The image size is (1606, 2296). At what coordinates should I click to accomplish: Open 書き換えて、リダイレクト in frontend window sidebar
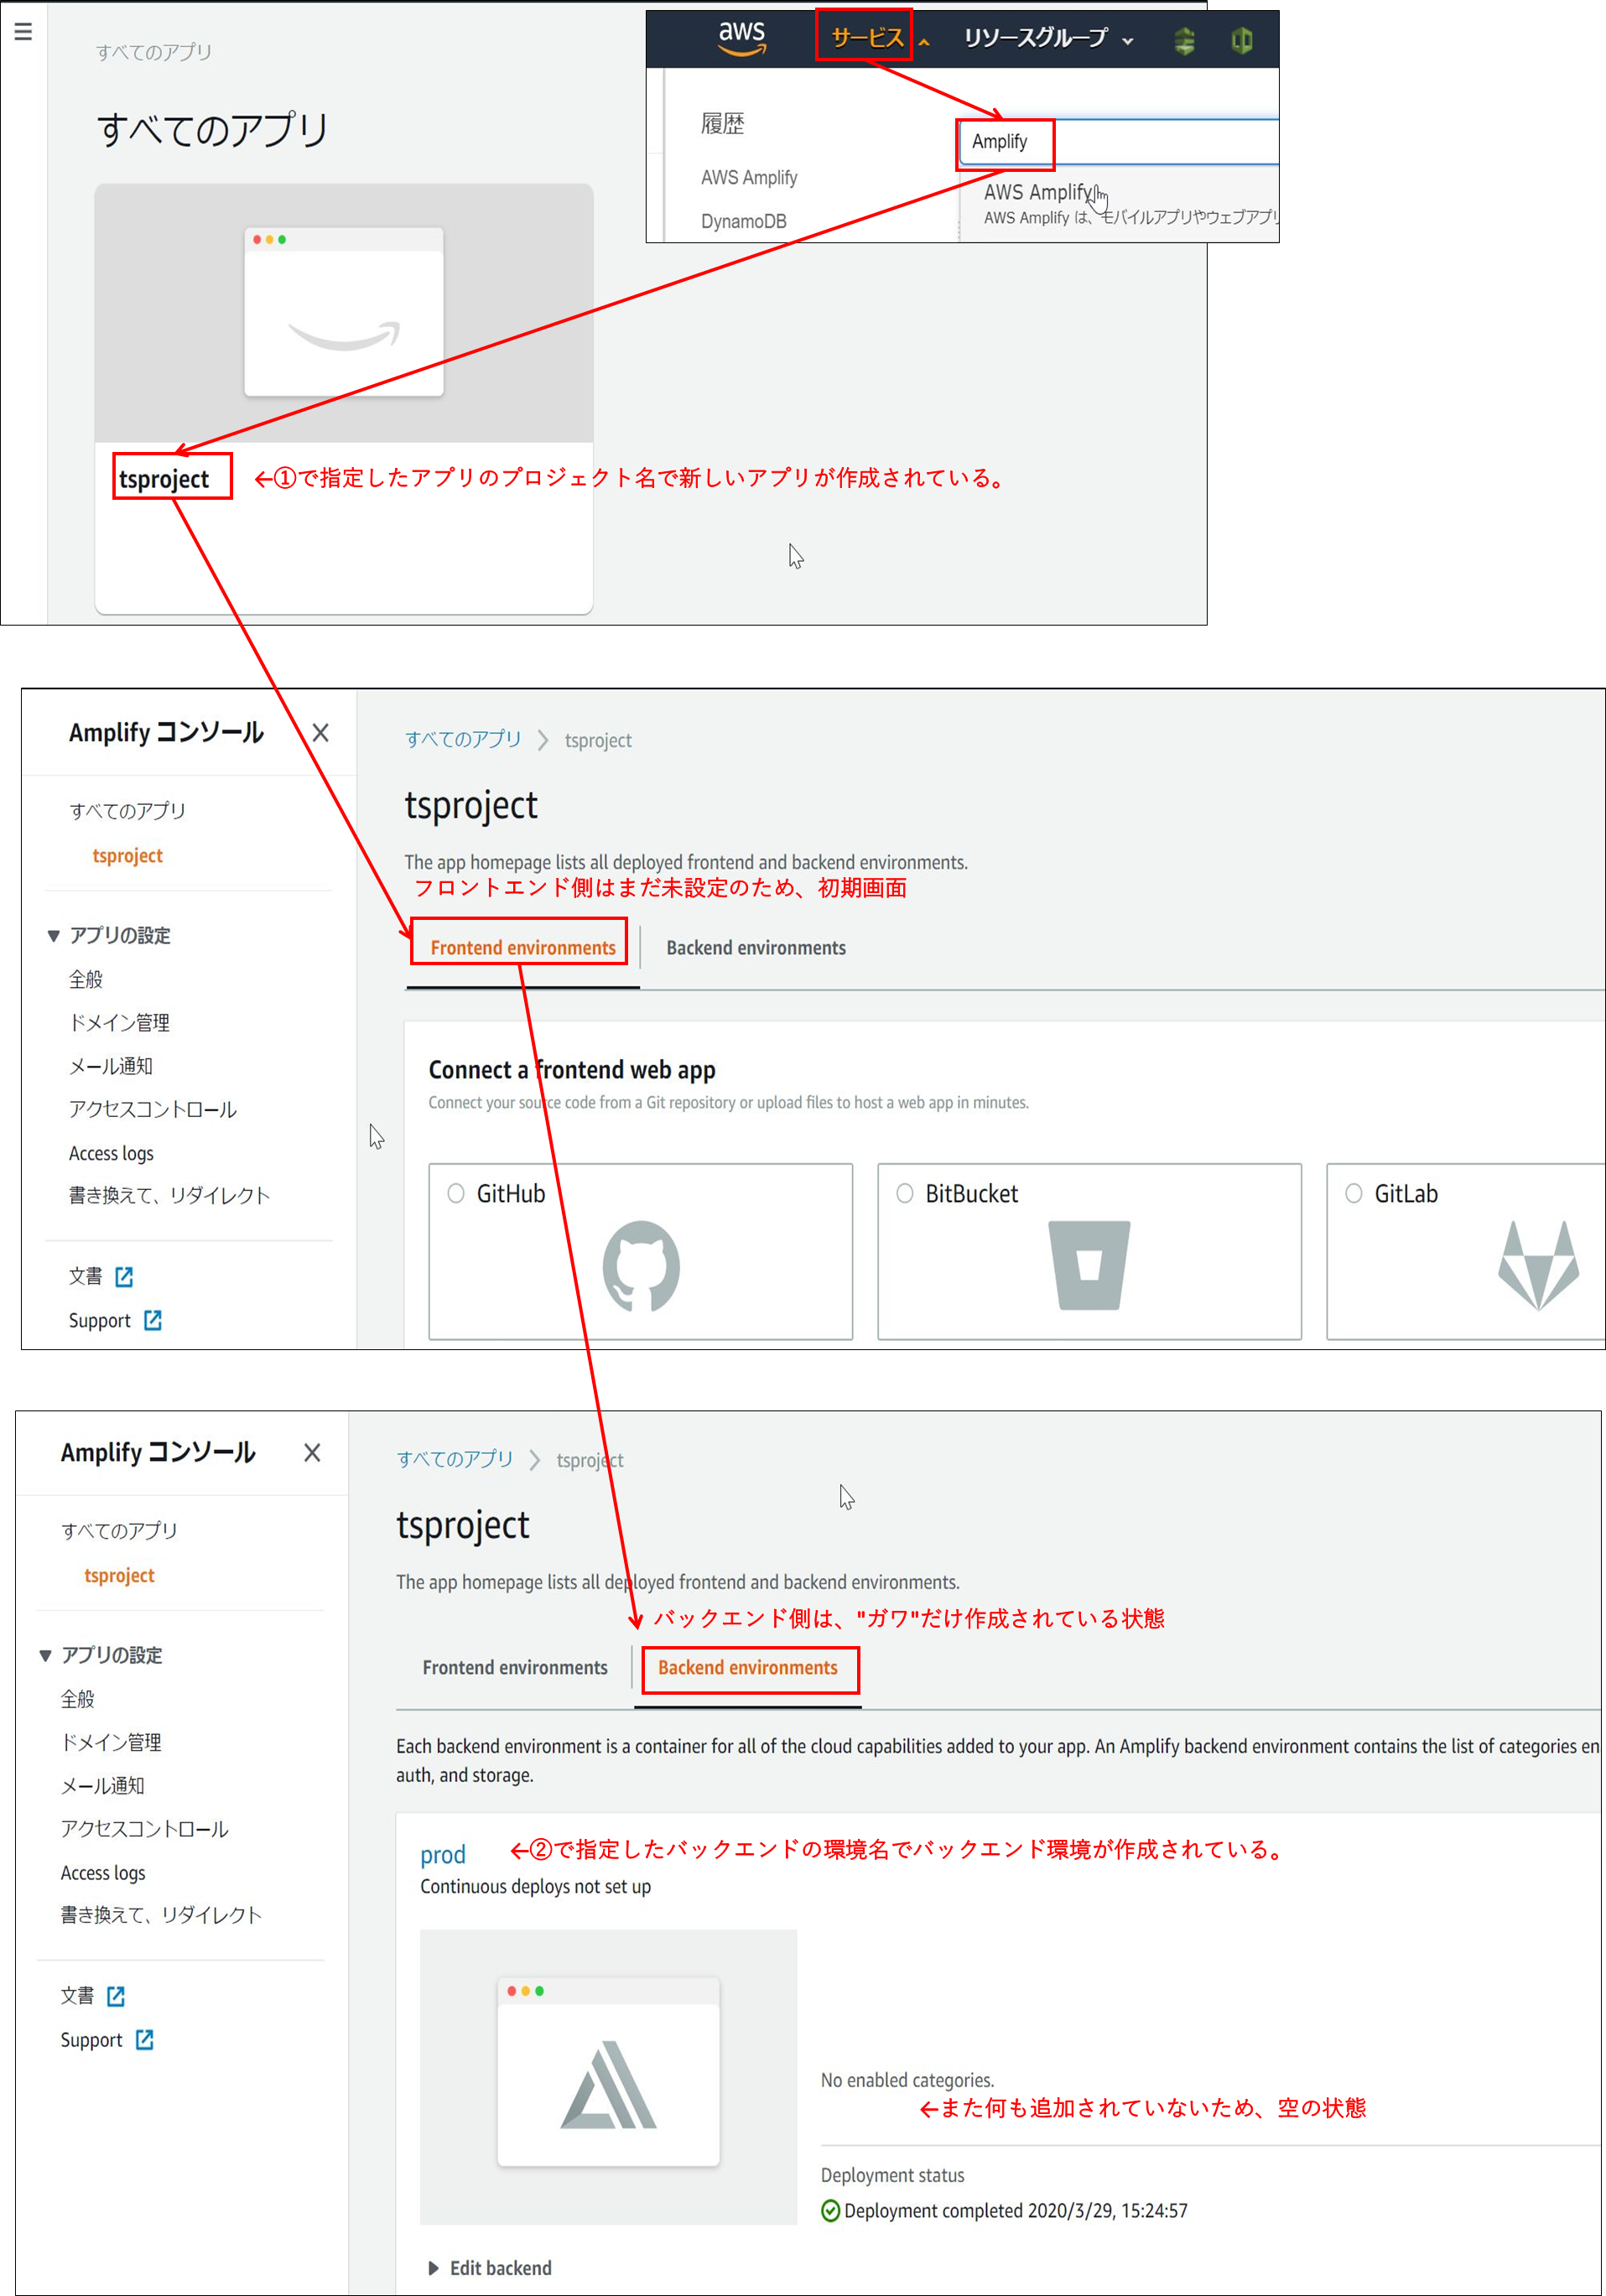169,1195
